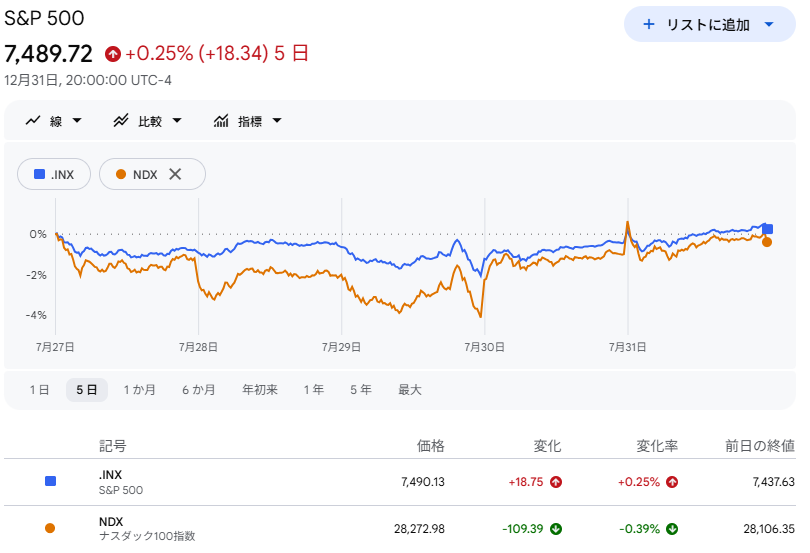Click the price value 28,272.98

(x=419, y=529)
